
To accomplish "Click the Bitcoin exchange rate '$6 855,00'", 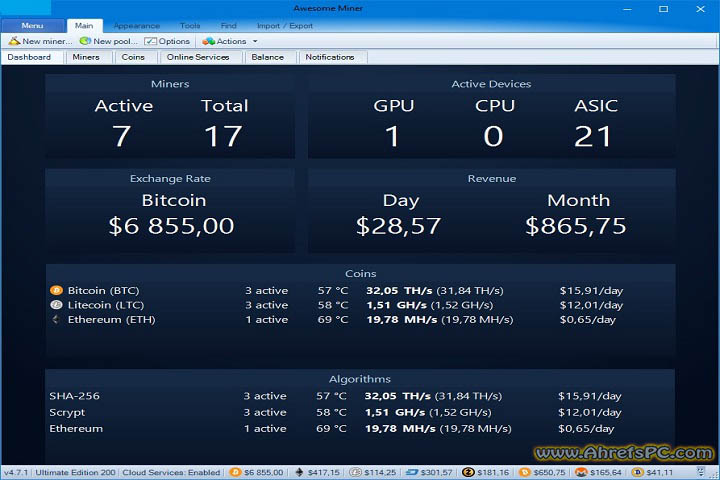I will pos(171,226).
